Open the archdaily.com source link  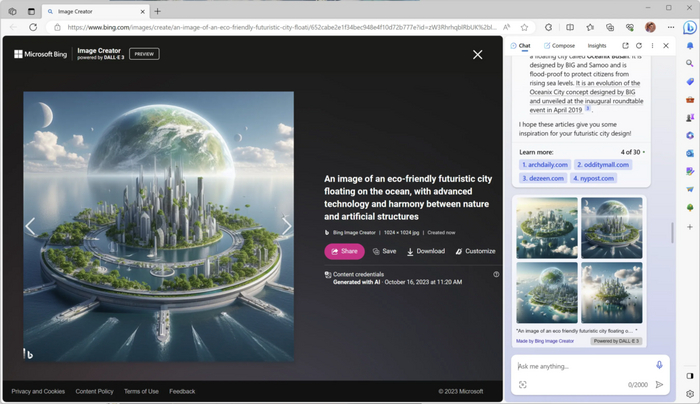click(x=544, y=164)
